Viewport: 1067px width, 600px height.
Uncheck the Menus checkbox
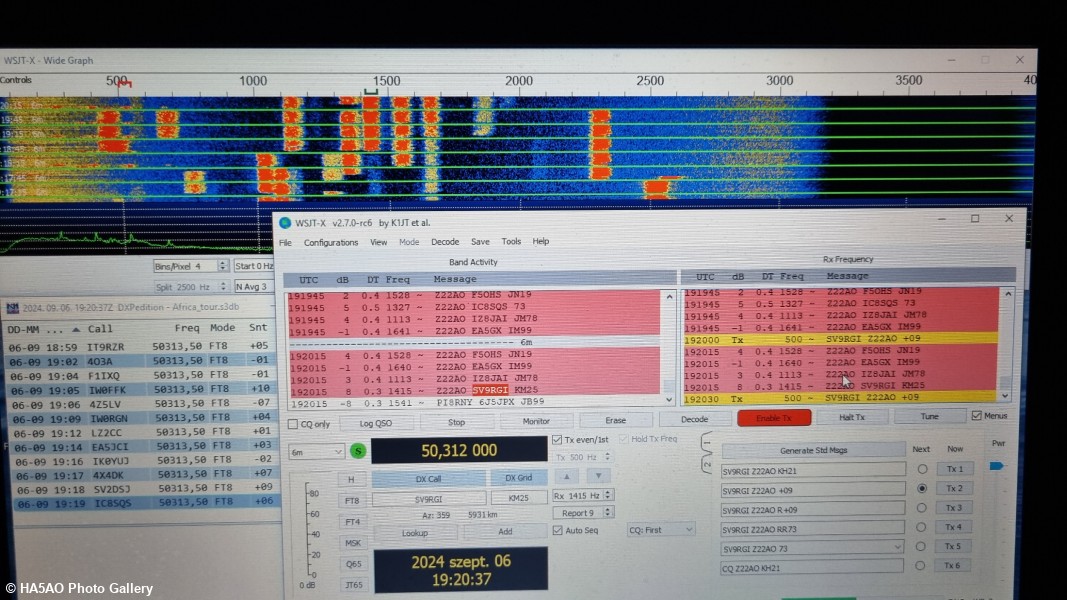[x=976, y=416]
